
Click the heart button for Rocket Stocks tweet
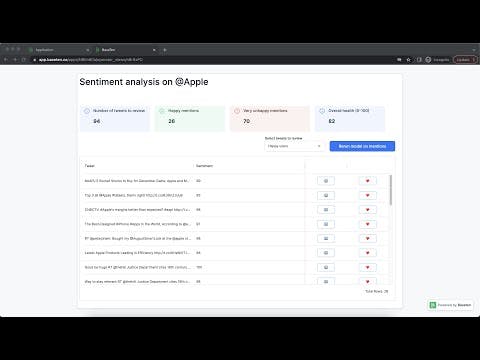pos(368,181)
